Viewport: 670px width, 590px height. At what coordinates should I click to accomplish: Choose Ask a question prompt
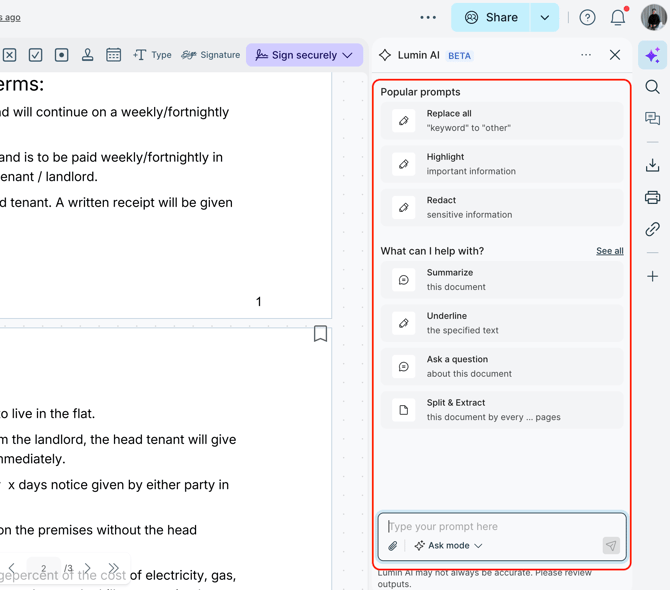click(502, 367)
